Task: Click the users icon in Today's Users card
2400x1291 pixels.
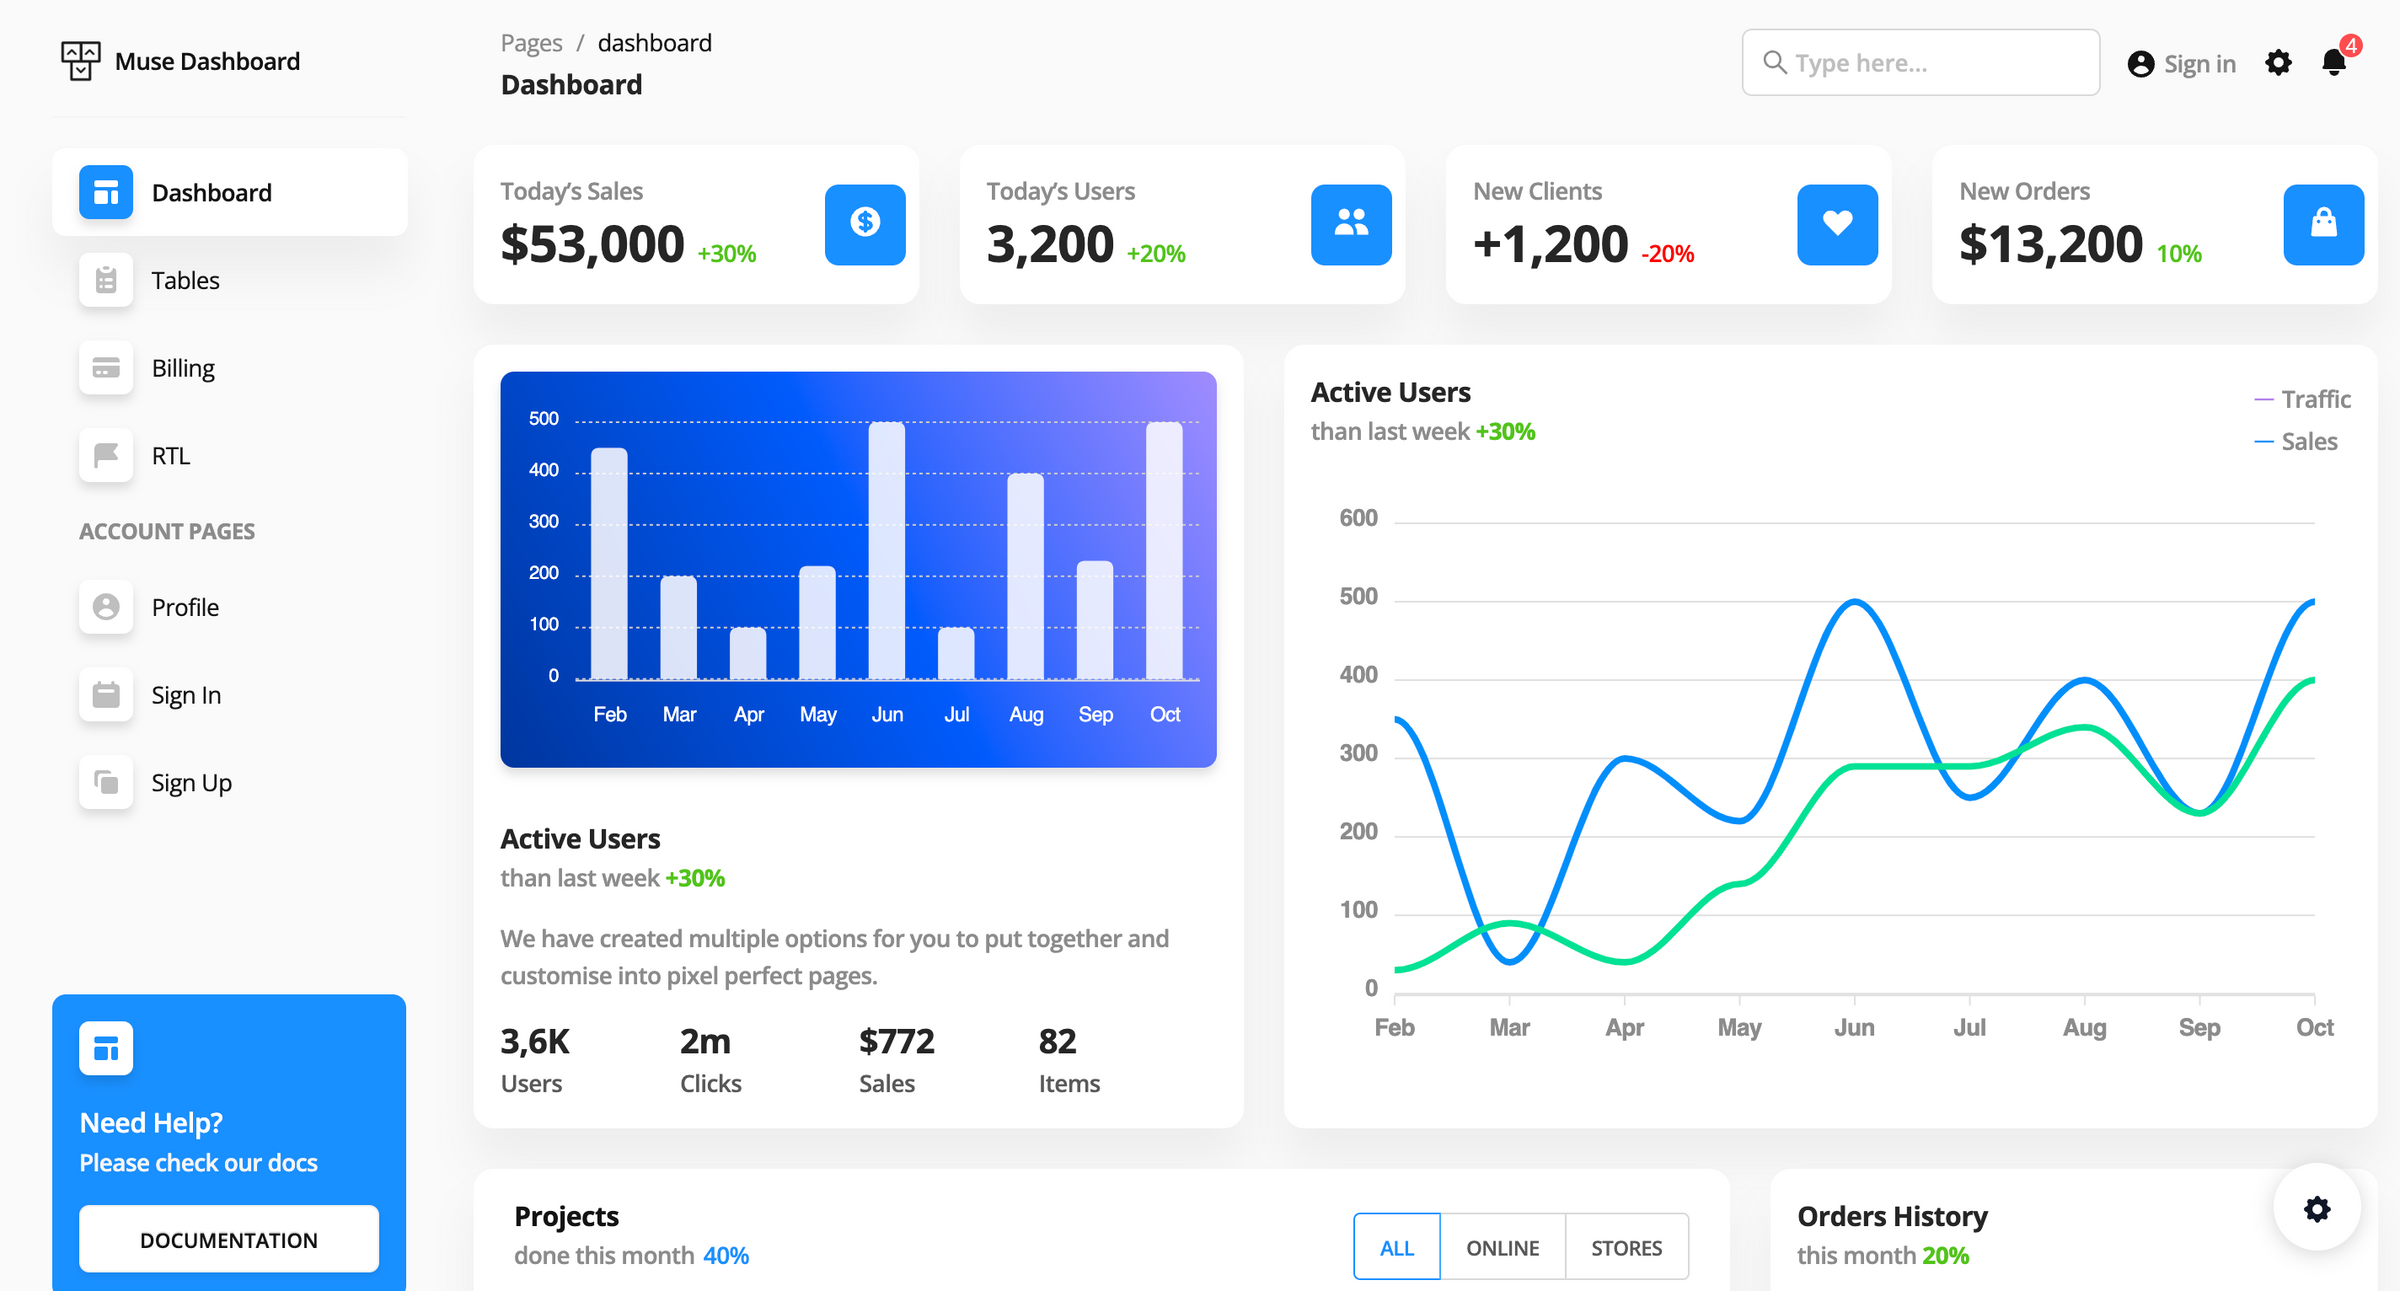Action: 1351,224
